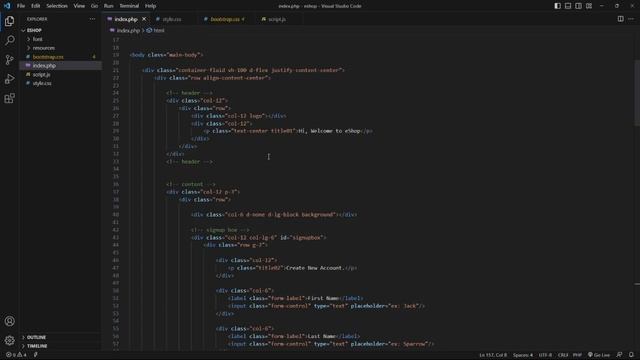Open the View menu
The height and width of the screenshot is (360, 640).
tap(79, 6)
